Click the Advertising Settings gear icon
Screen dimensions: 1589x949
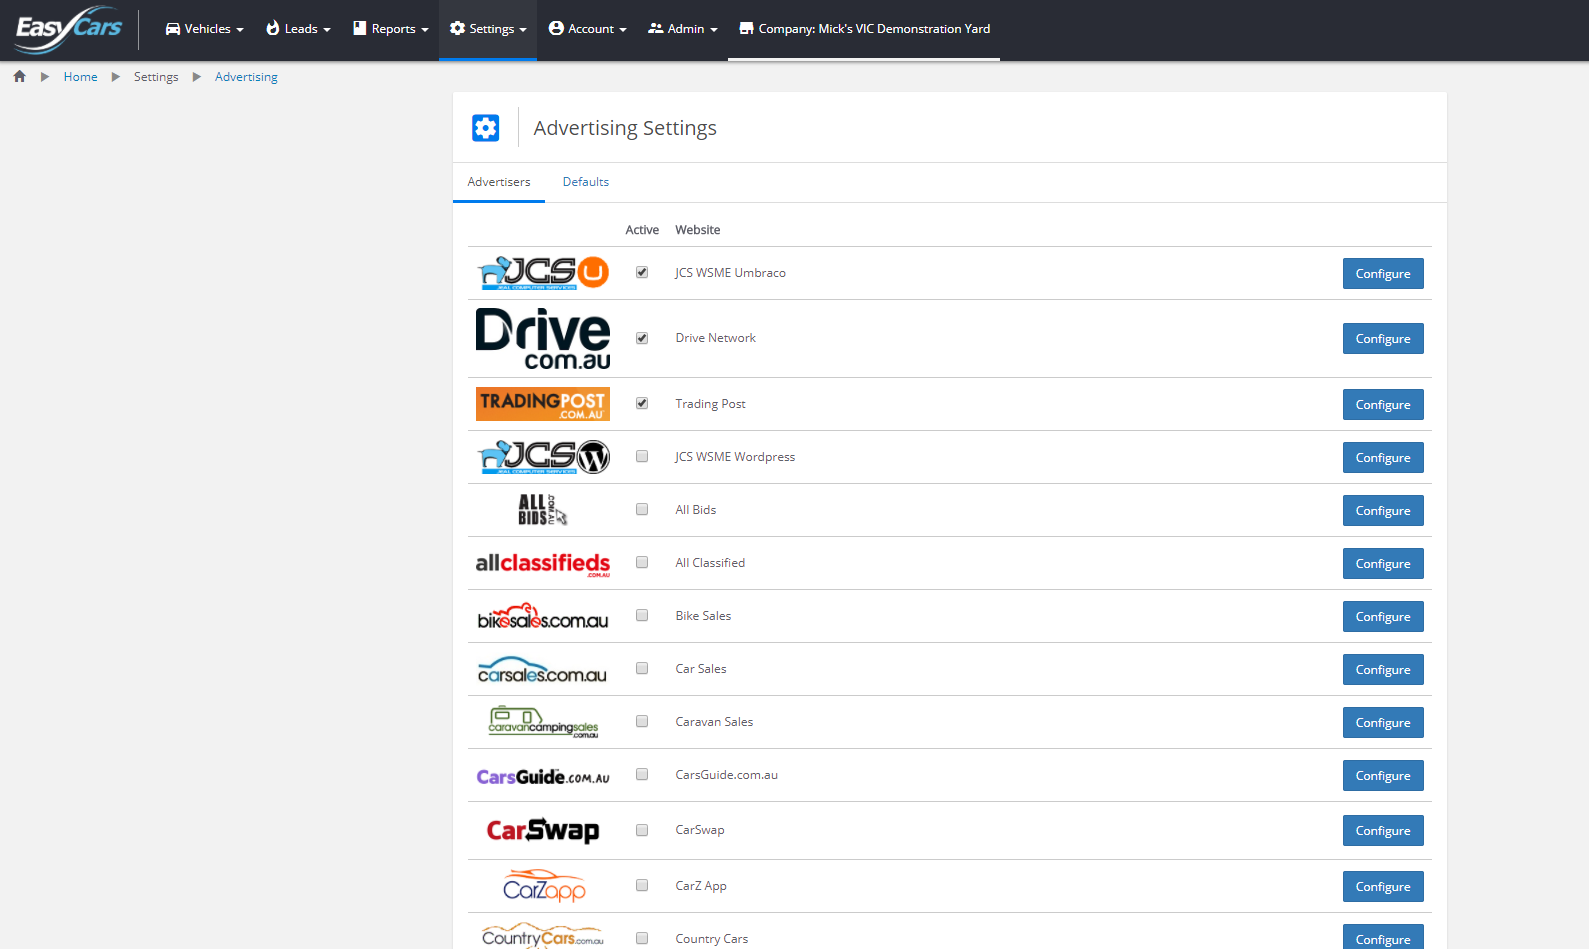(486, 128)
